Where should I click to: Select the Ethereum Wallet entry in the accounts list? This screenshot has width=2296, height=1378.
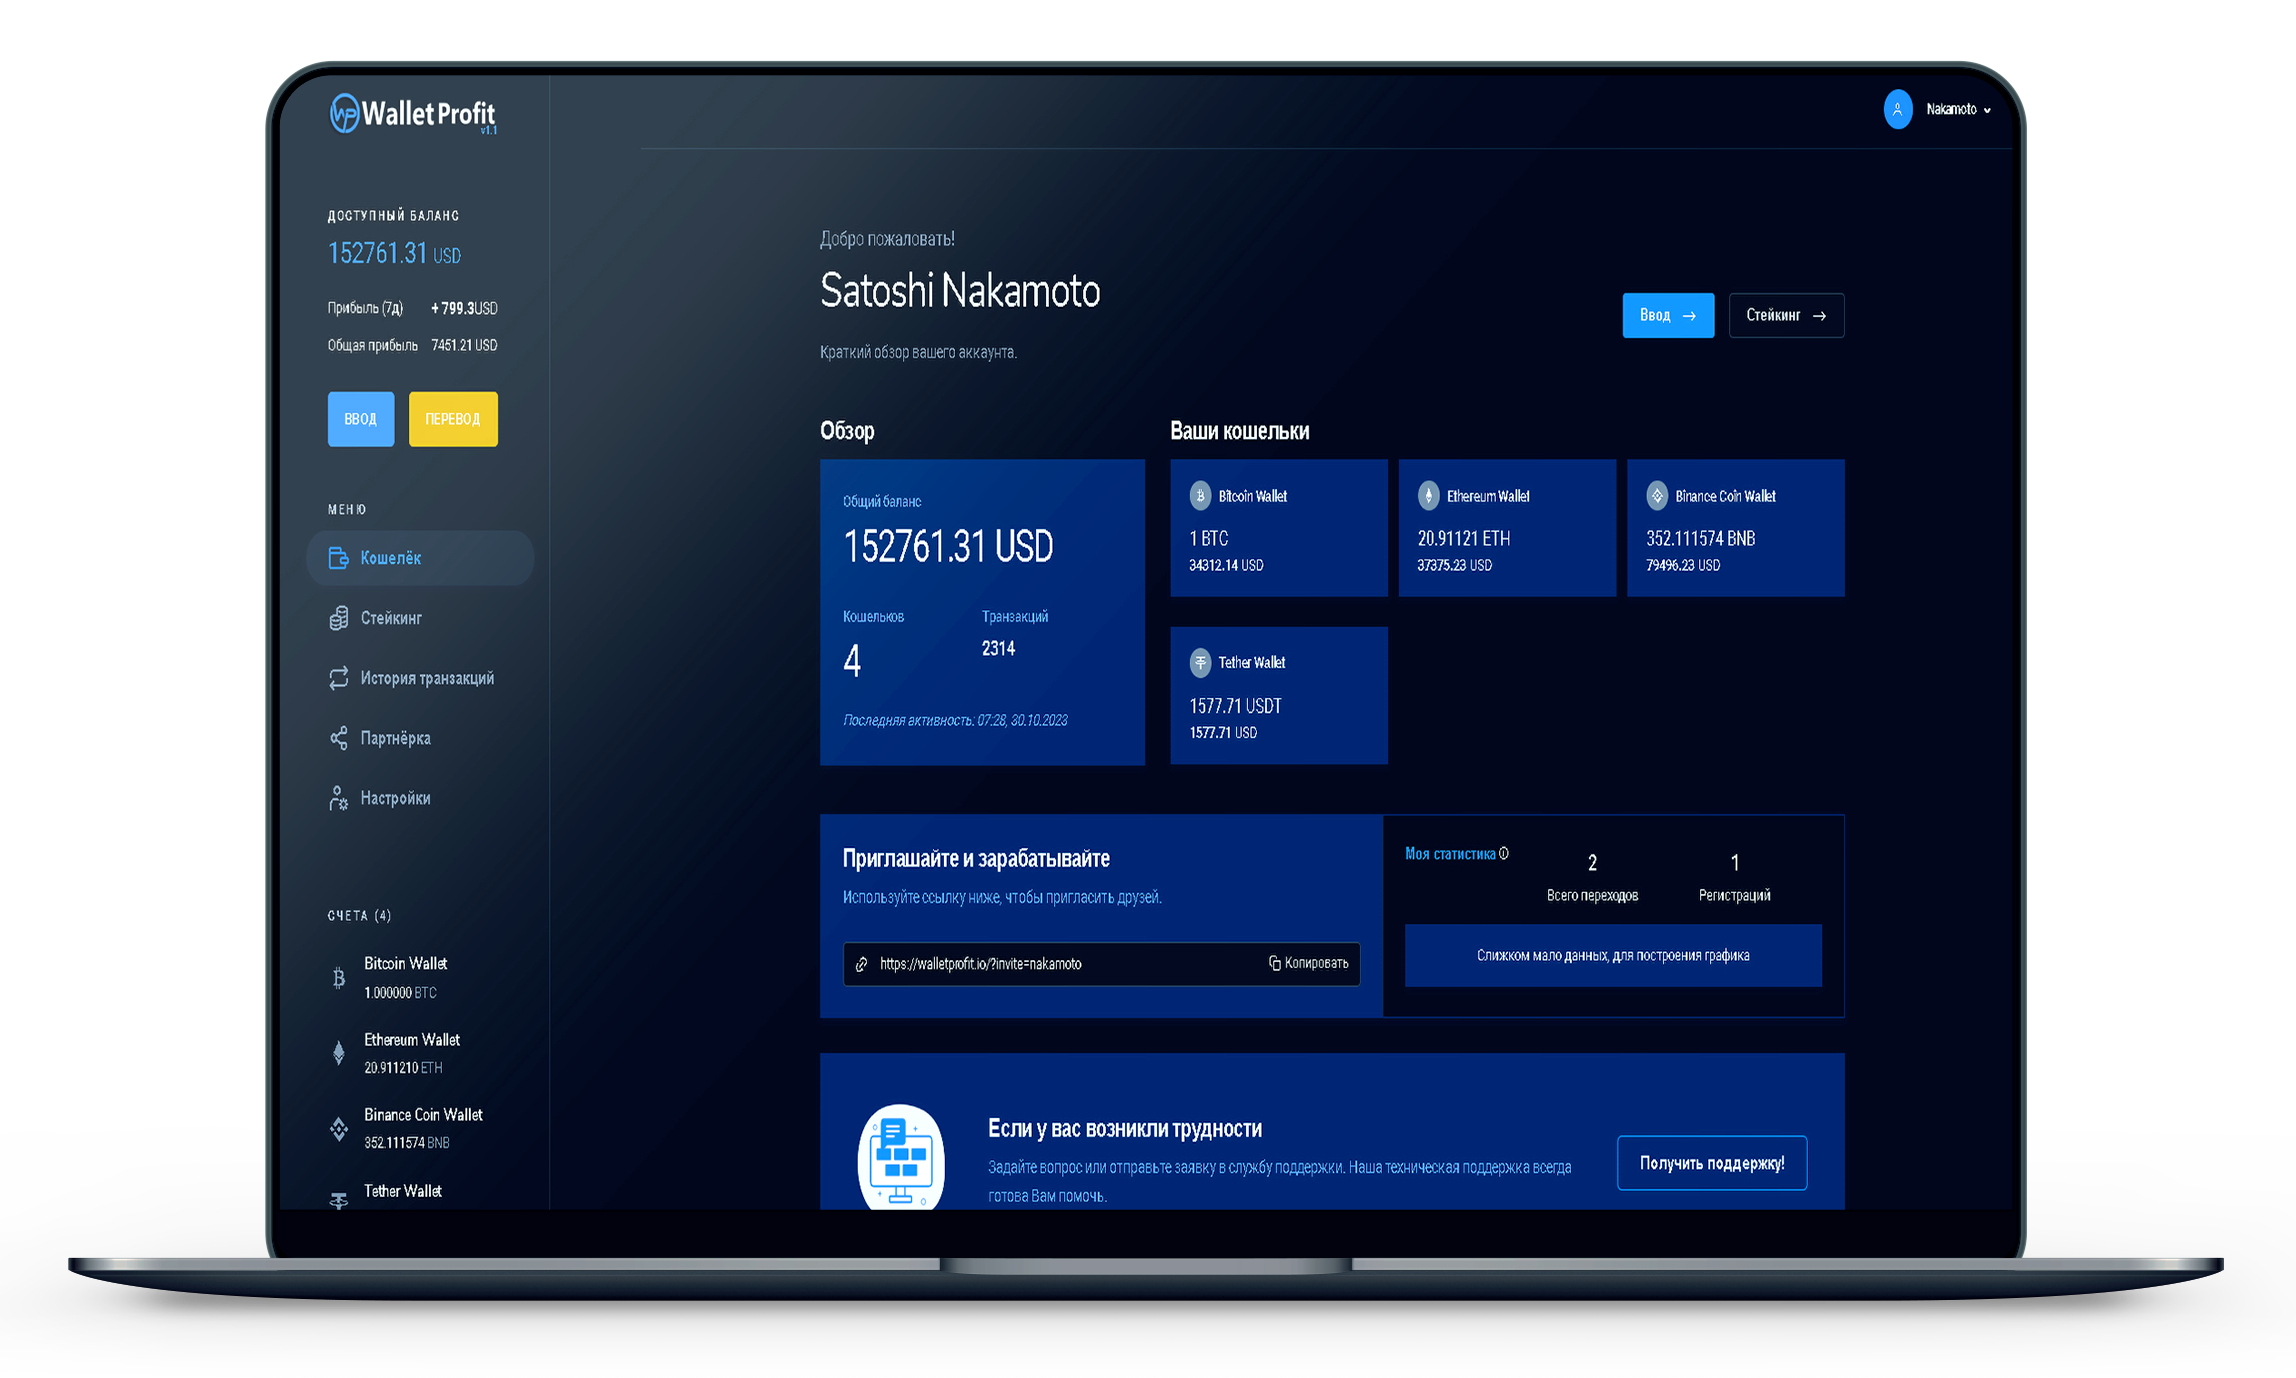[x=410, y=1052]
